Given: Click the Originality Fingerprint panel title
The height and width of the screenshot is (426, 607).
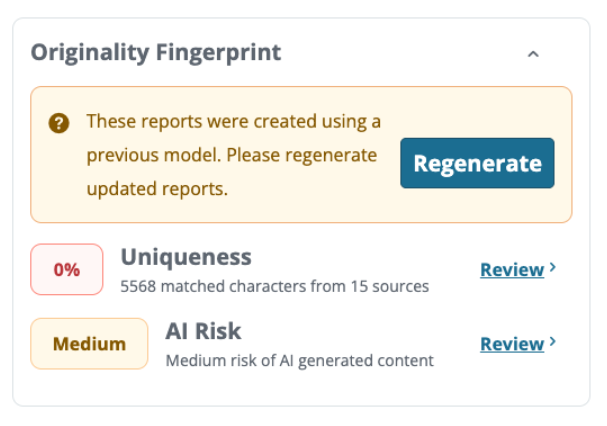Looking at the screenshot, I should click(x=156, y=52).
